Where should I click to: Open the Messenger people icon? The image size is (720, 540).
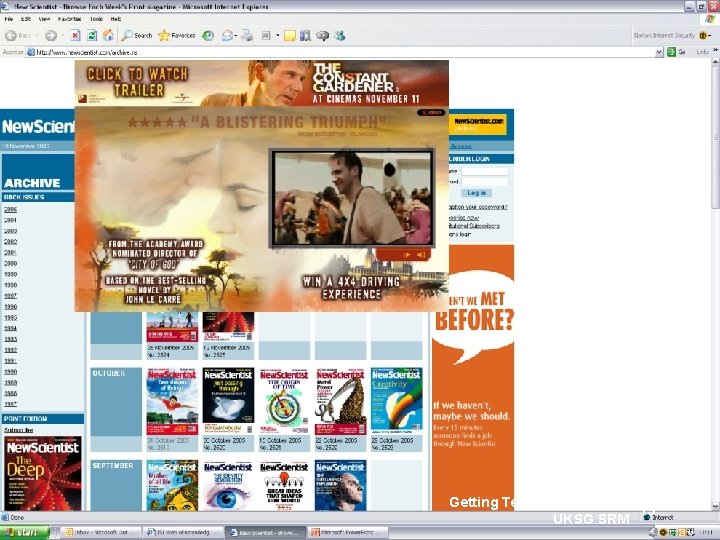340,35
